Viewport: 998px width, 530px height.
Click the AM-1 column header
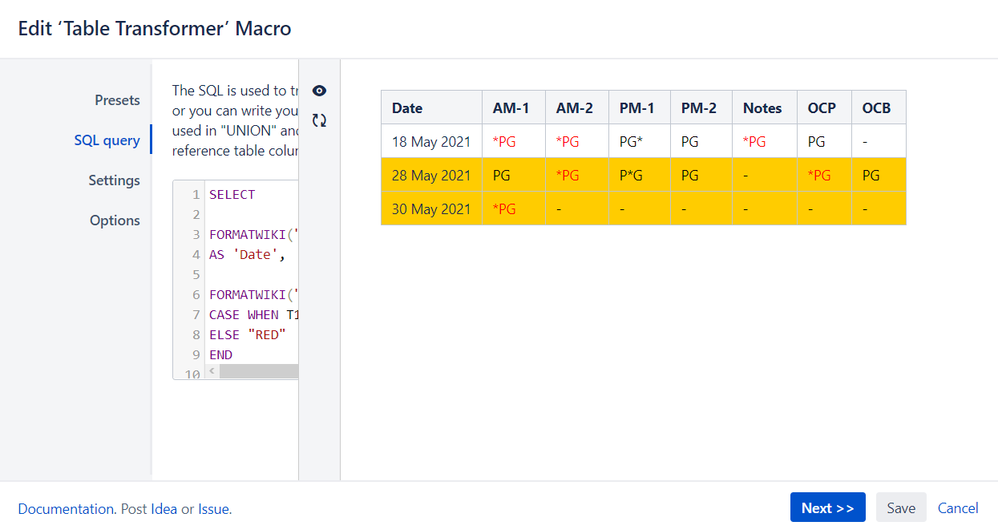(x=512, y=108)
